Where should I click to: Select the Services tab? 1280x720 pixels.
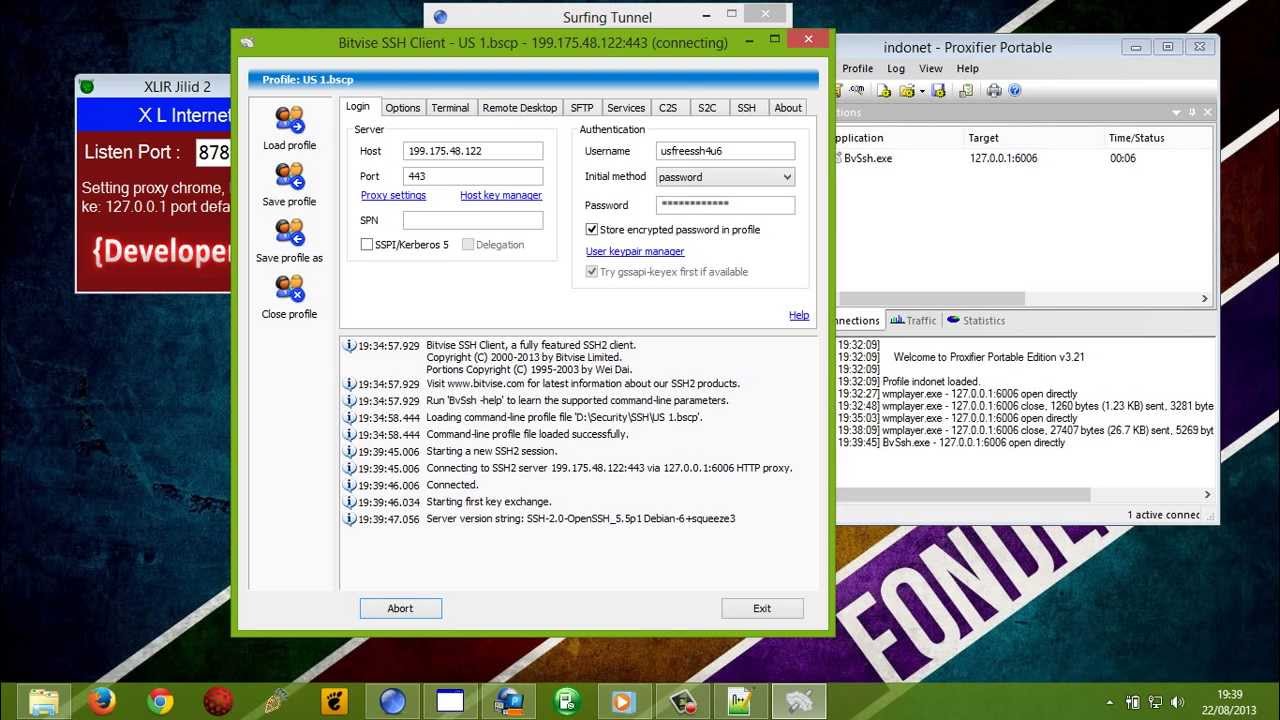point(626,108)
